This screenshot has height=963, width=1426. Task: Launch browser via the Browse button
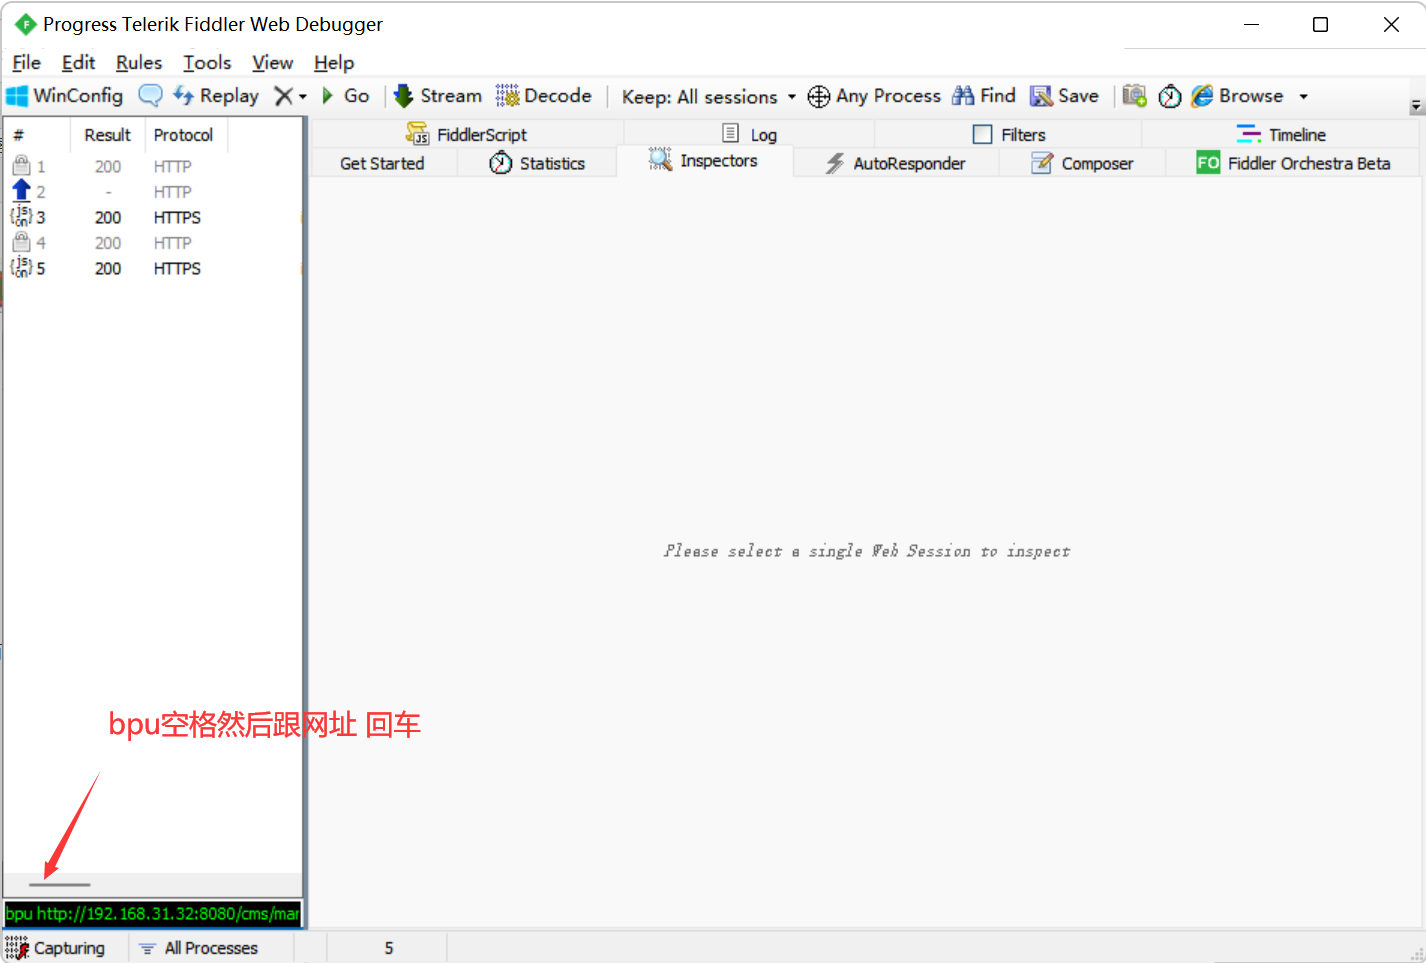pyautogui.click(x=1237, y=96)
